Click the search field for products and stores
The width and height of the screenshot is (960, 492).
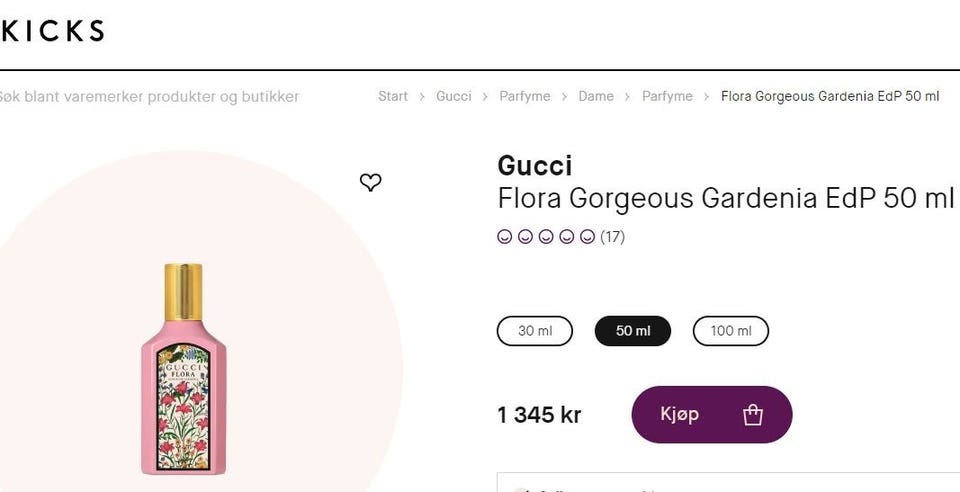coord(150,97)
